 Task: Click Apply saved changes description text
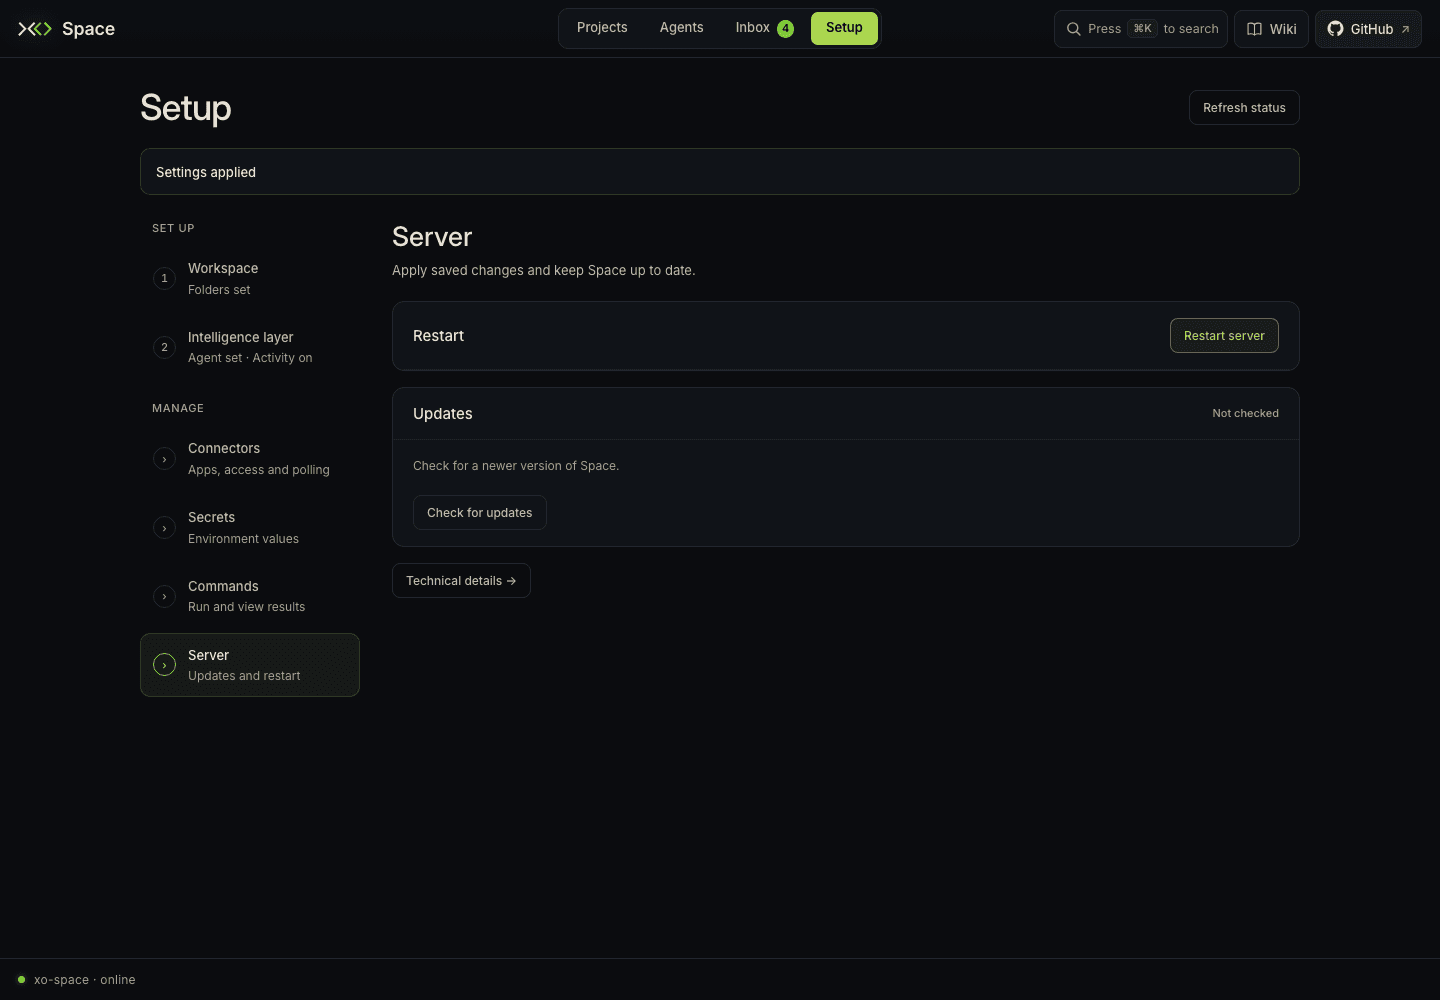point(543,270)
